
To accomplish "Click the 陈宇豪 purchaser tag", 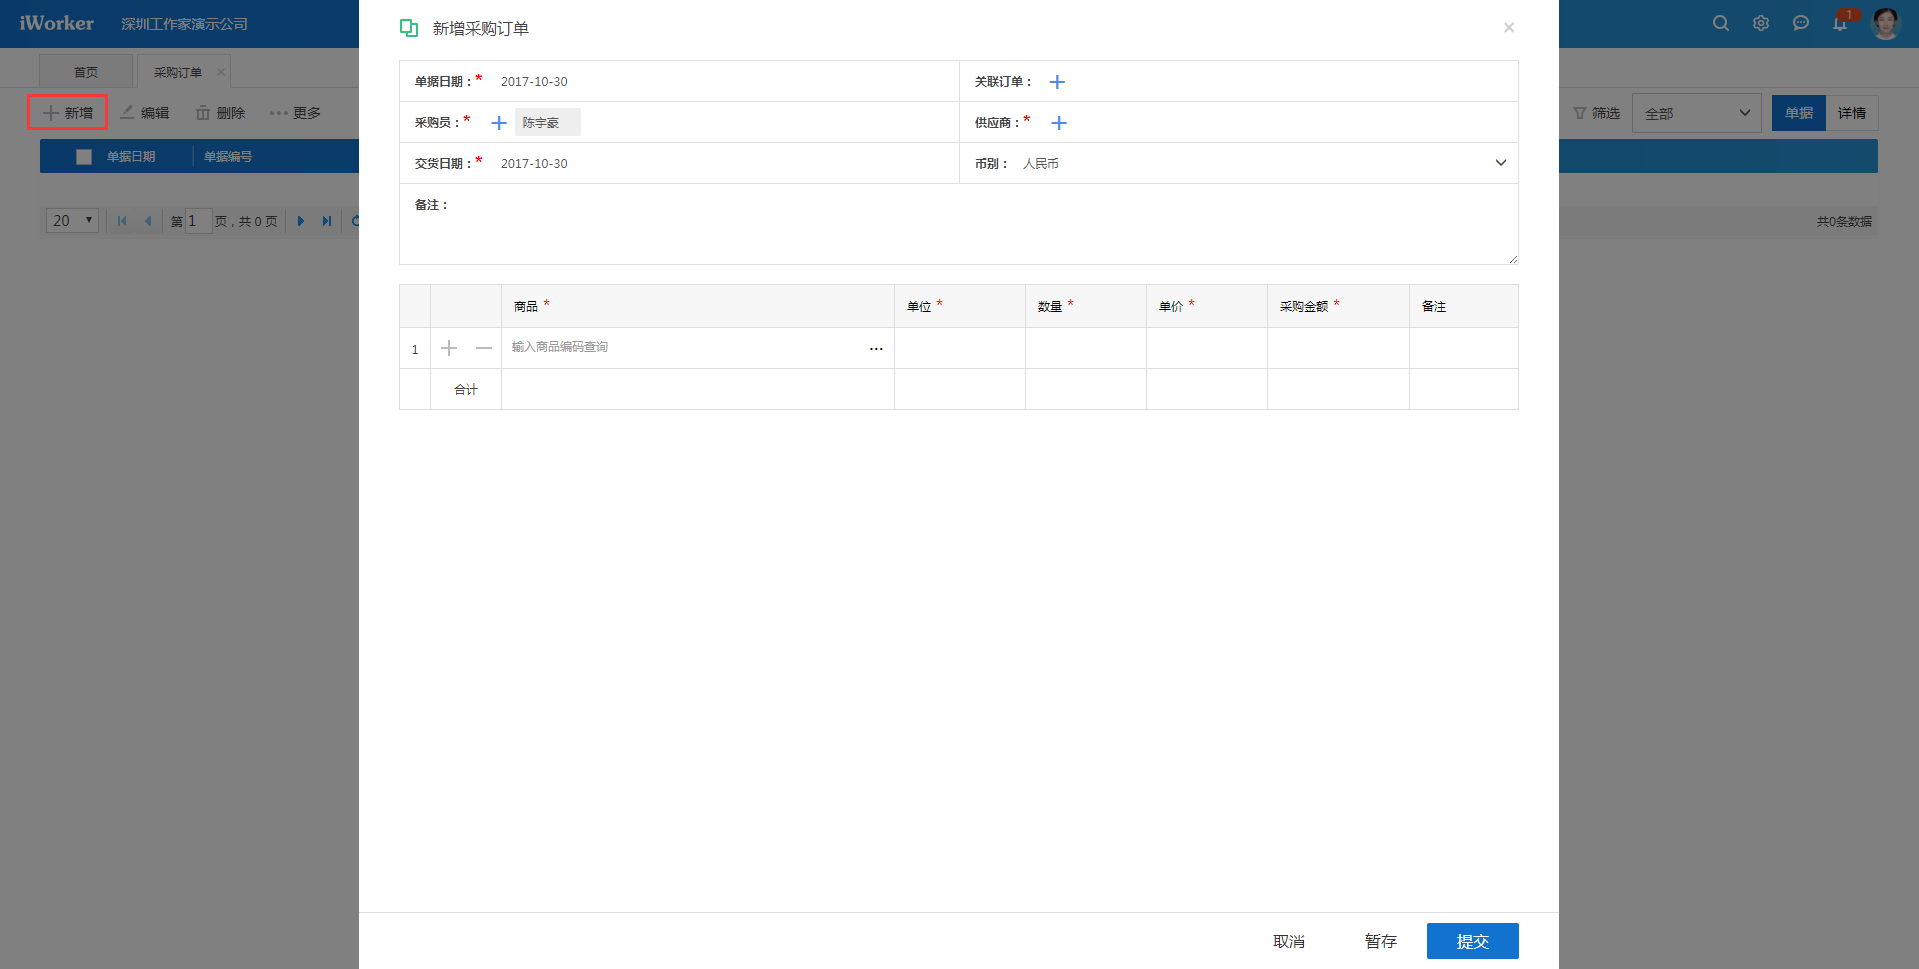I will click(547, 122).
